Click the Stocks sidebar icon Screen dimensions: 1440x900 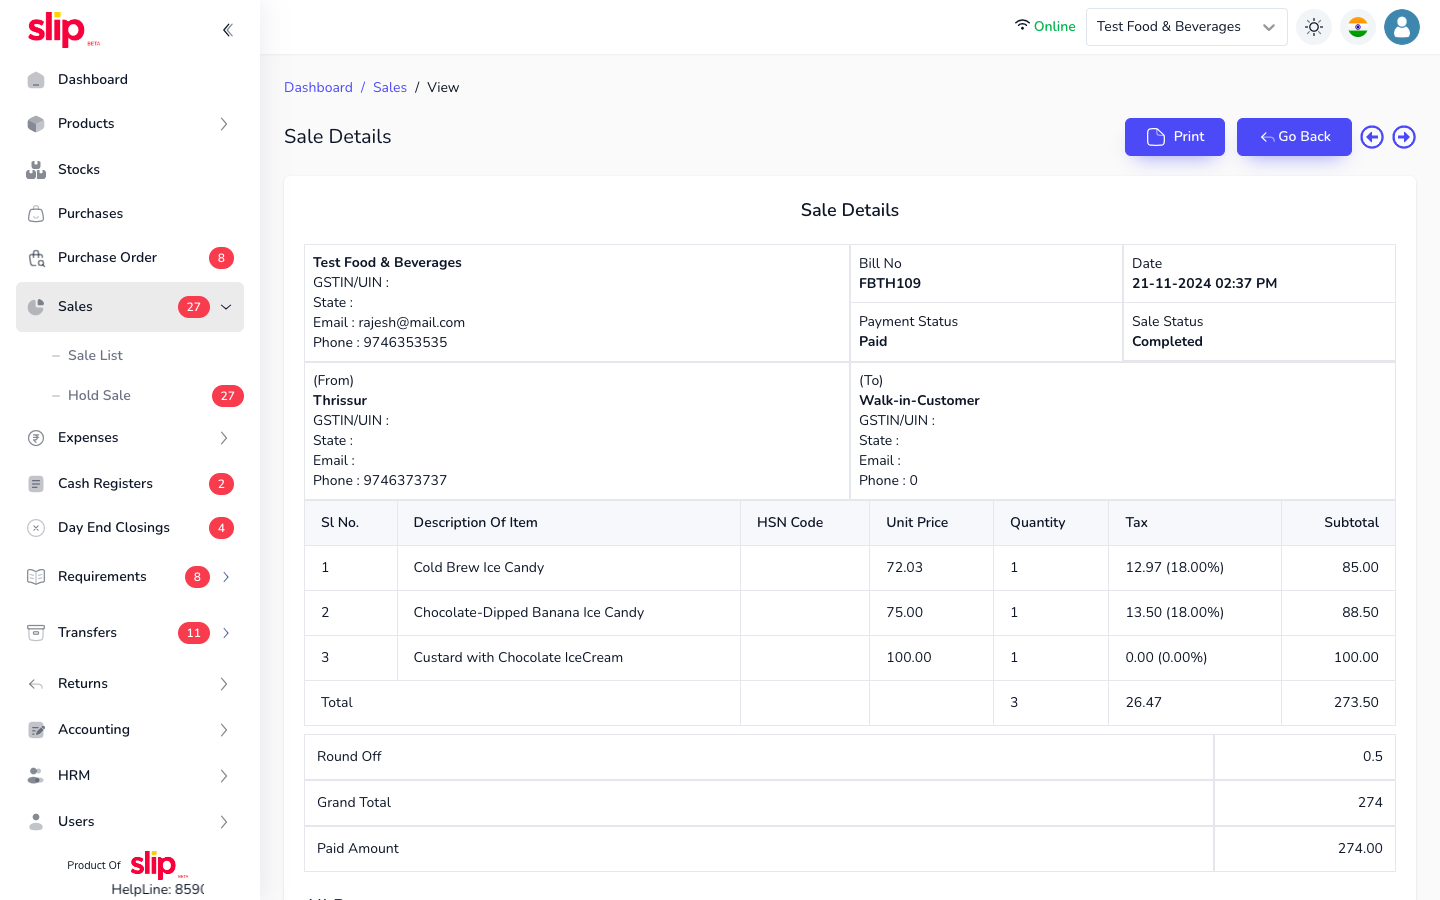(36, 170)
